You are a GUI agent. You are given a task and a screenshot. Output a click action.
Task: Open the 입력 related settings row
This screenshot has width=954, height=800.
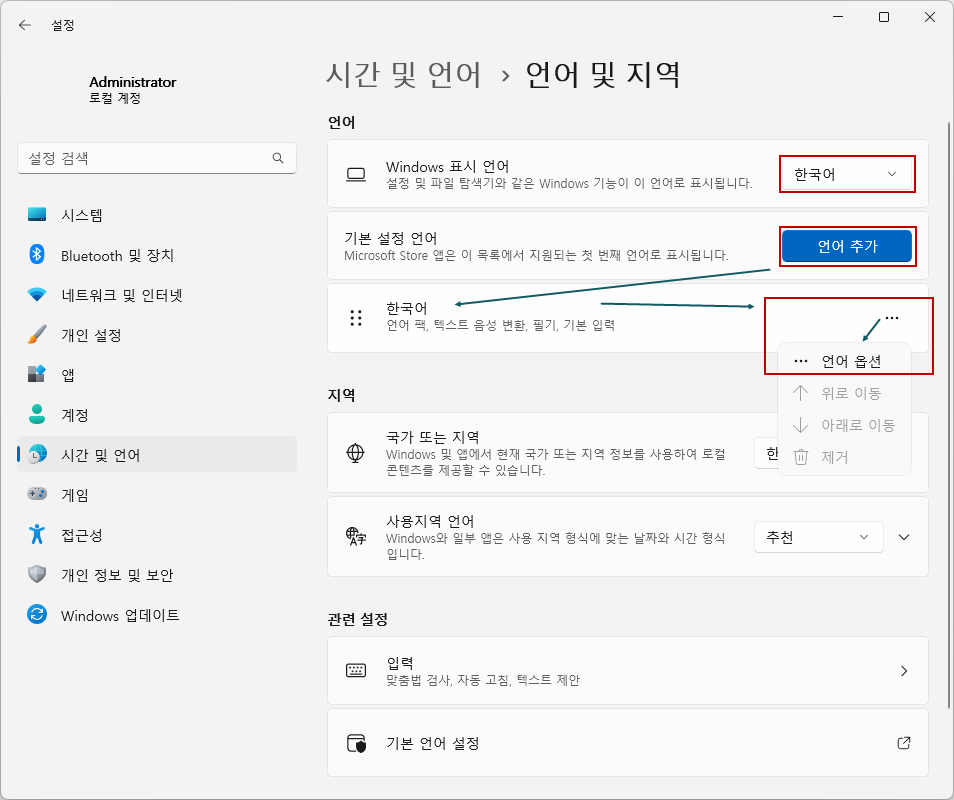(x=628, y=670)
